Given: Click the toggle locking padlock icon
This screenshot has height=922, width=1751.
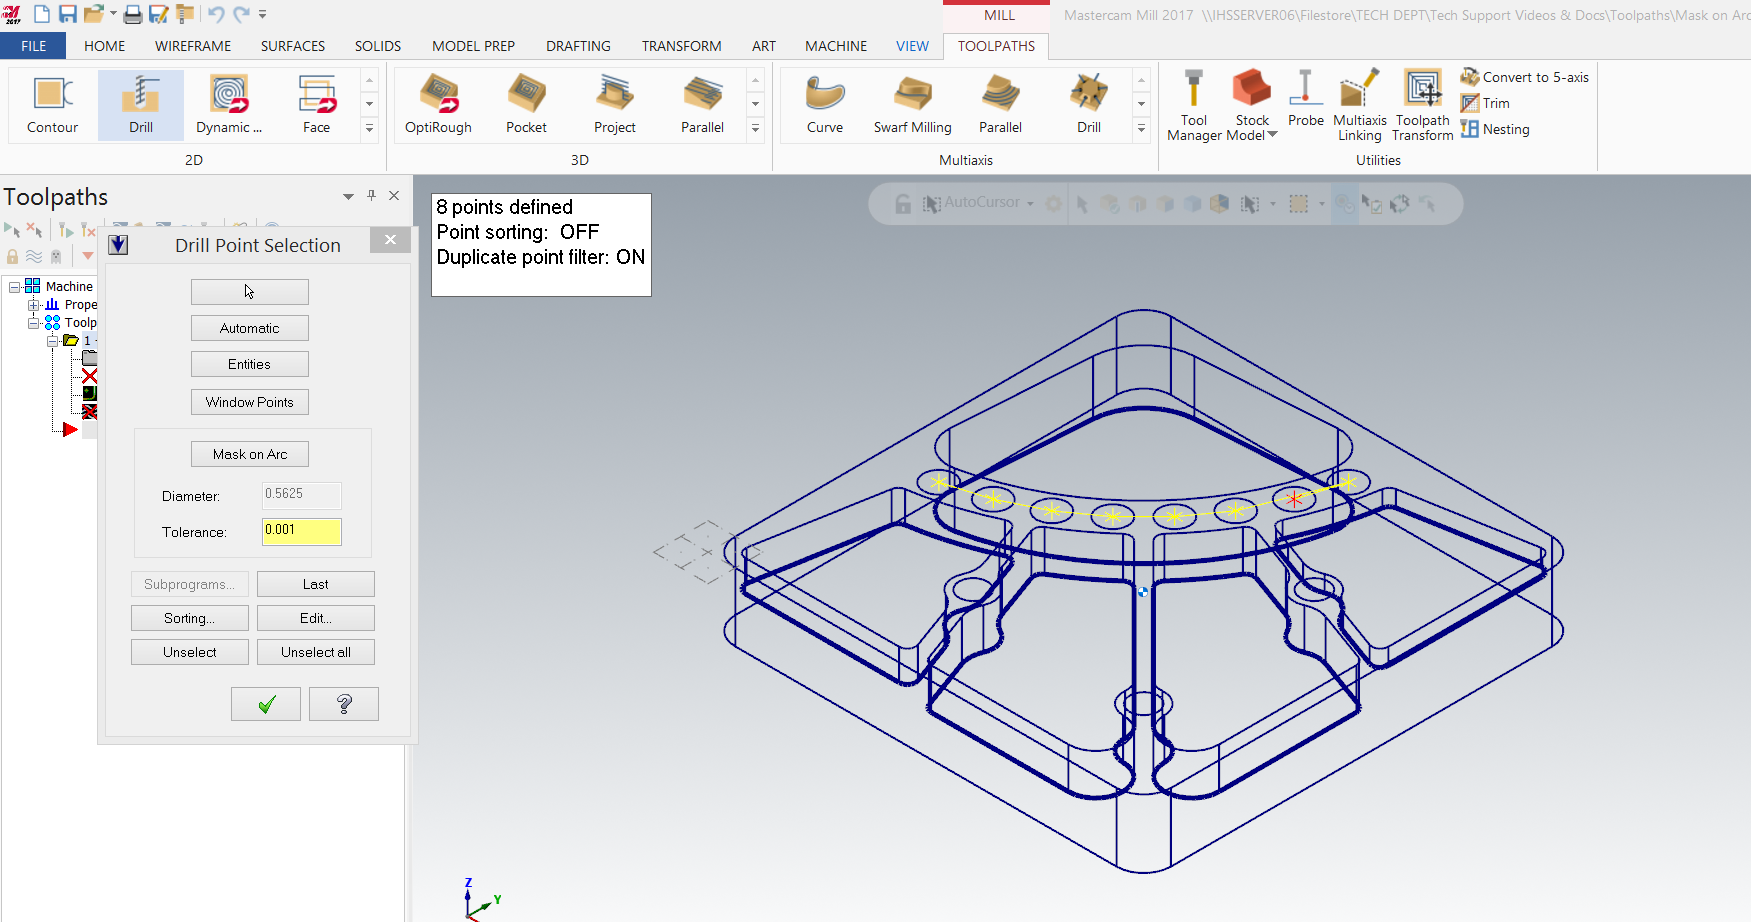Looking at the screenshot, I should pyautogui.click(x=12, y=256).
